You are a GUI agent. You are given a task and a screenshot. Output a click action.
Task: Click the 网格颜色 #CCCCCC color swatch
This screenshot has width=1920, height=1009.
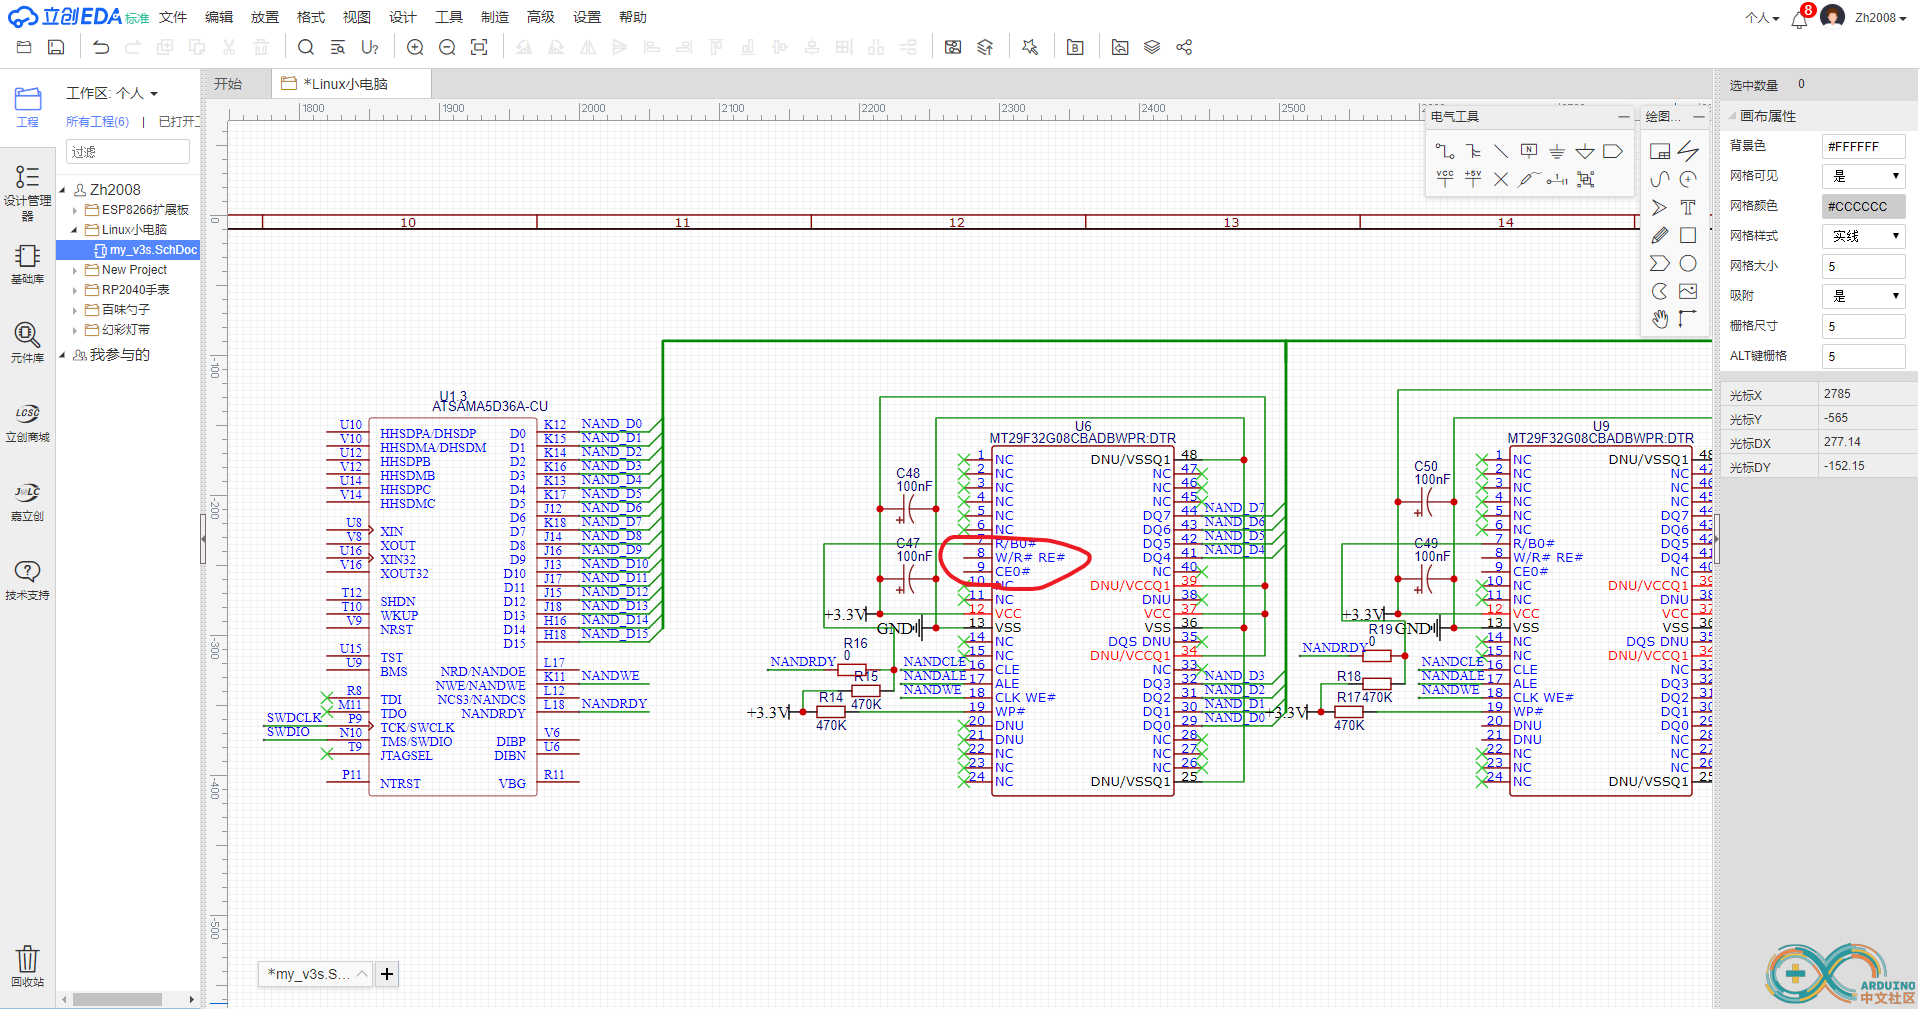[x=1863, y=206]
